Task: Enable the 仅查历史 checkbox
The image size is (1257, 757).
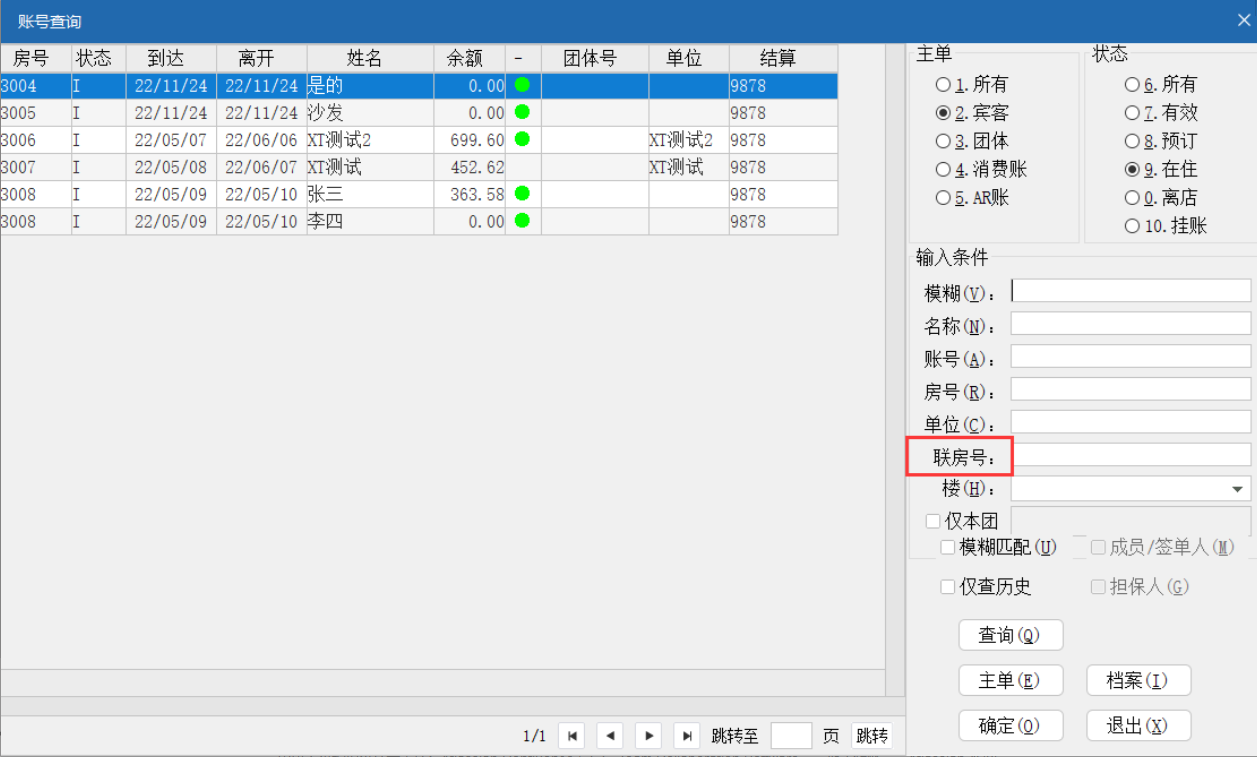Action: 948,587
